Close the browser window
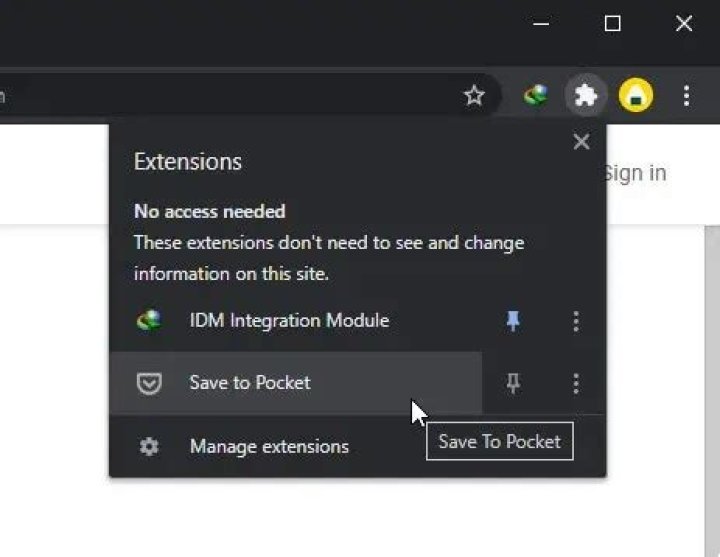 pos(684,23)
